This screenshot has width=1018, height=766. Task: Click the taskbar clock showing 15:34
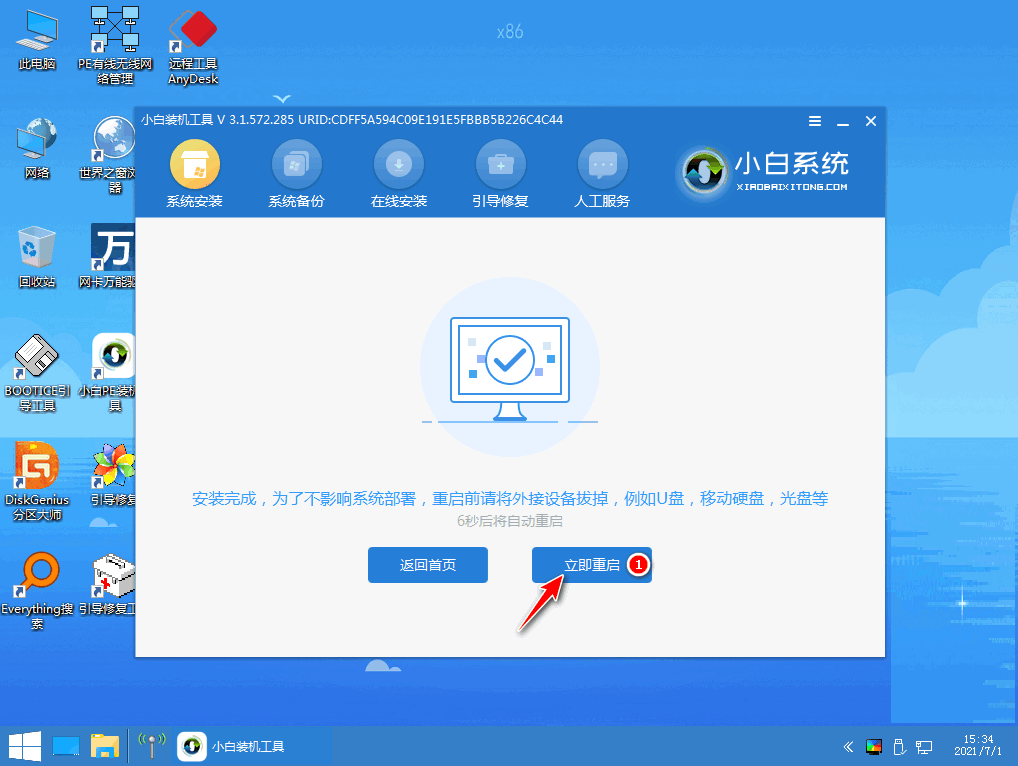[978, 745]
